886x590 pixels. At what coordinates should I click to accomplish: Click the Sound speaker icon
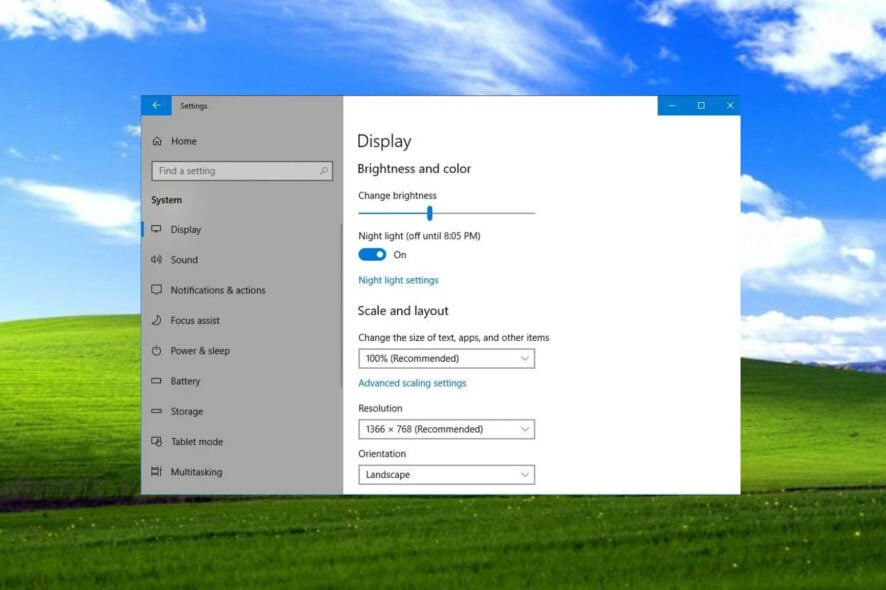pos(157,260)
